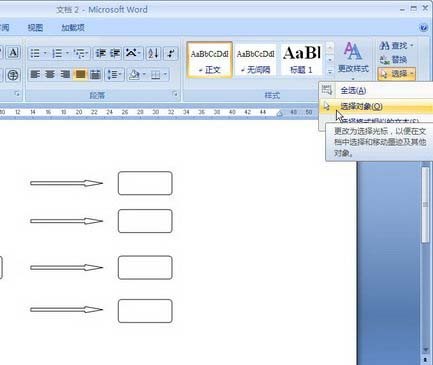This screenshot has height=365, width=433.
Task: Click the sort icon in paragraph group
Action: pyautogui.click(x=153, y=53)
